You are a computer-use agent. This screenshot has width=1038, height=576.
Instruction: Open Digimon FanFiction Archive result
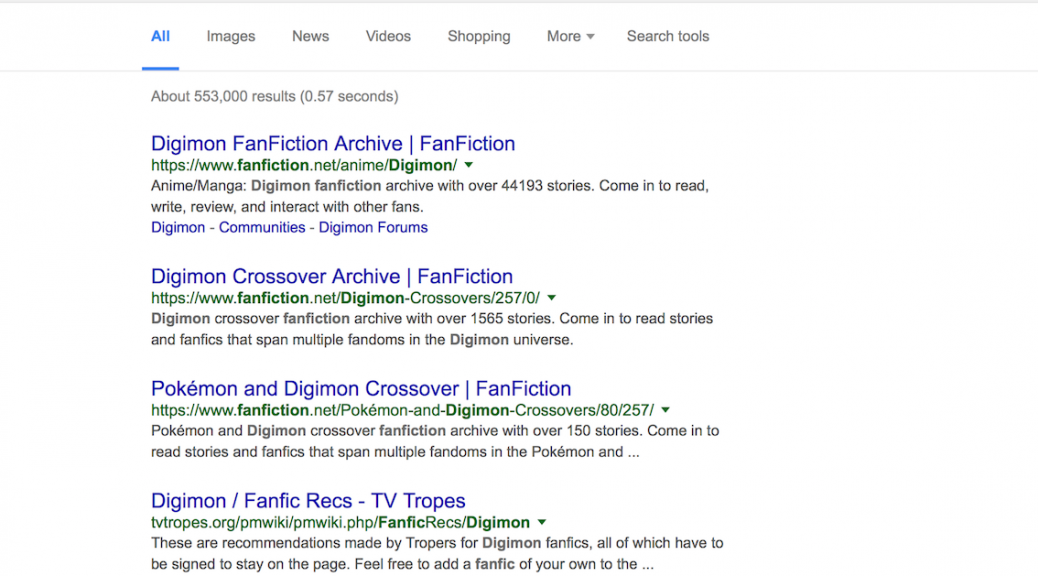(333, 143)
